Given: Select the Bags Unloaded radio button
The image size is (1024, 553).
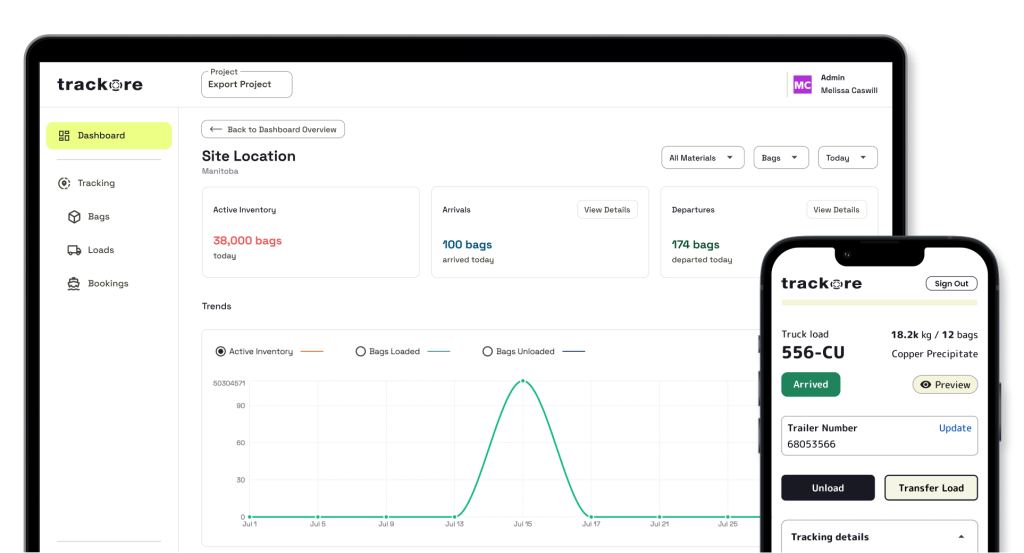Looking at the screenshot, I should point(488,352).
